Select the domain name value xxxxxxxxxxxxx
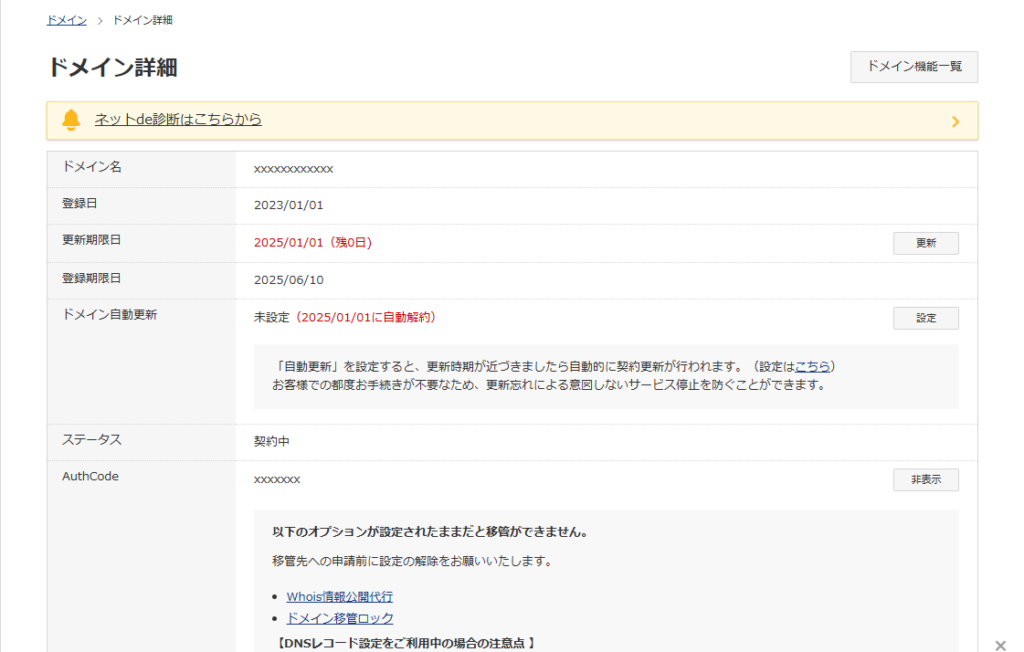This screenshot has height=652, width=1024. [293, 169]
